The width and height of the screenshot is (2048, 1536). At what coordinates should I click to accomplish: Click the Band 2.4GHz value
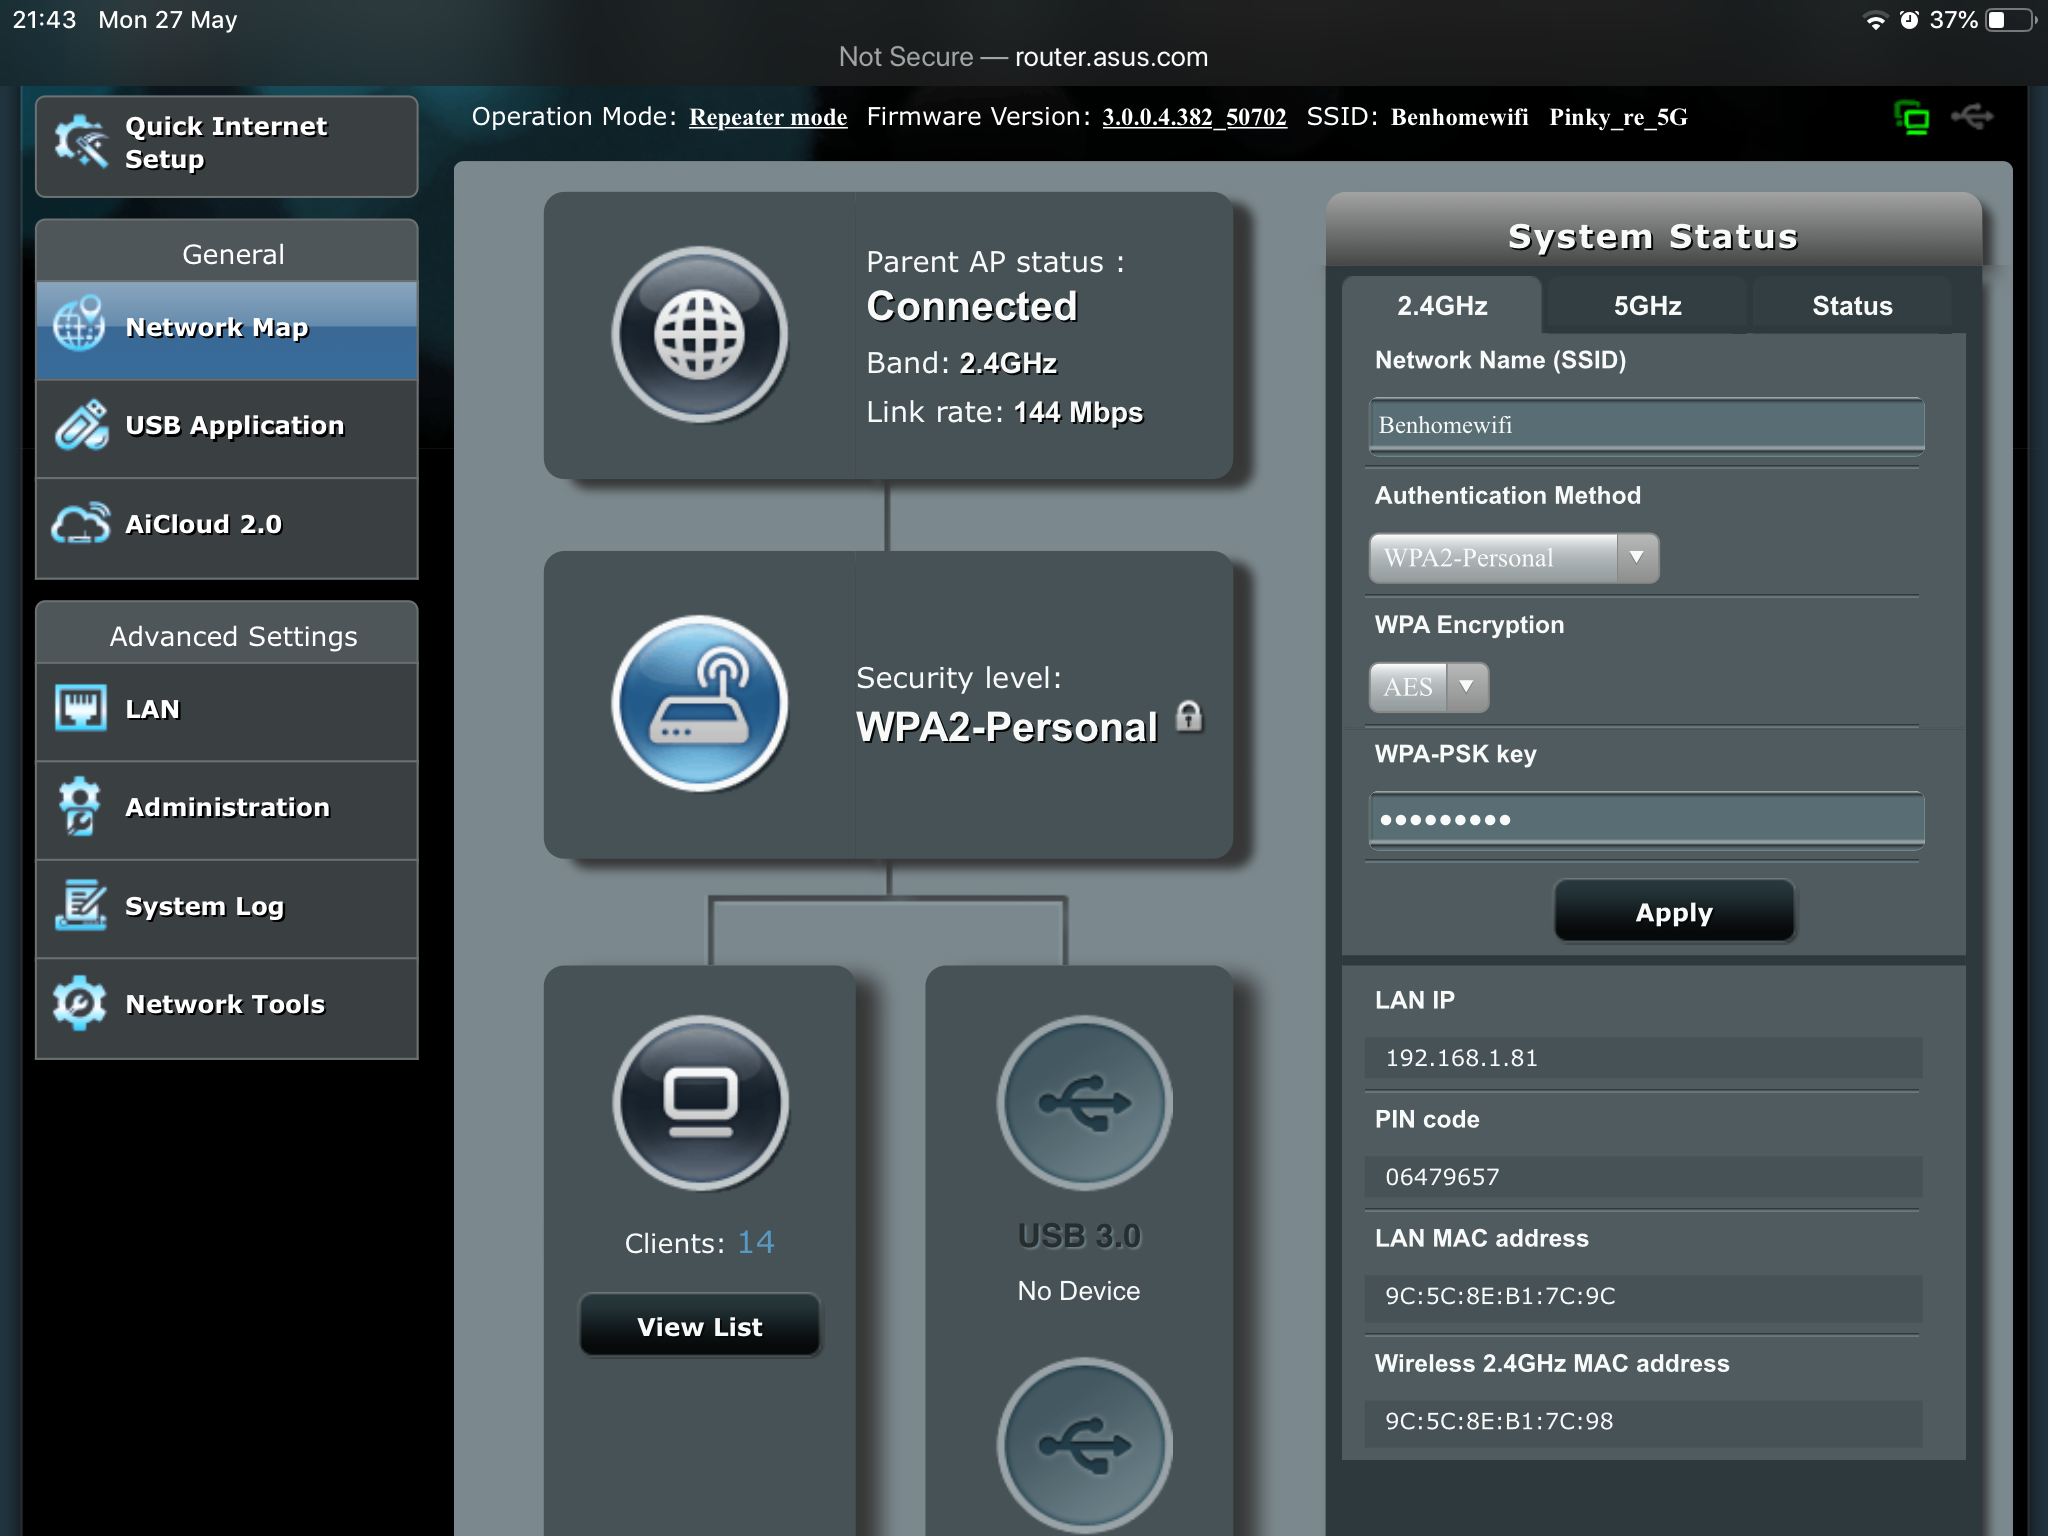[1008, 363]
